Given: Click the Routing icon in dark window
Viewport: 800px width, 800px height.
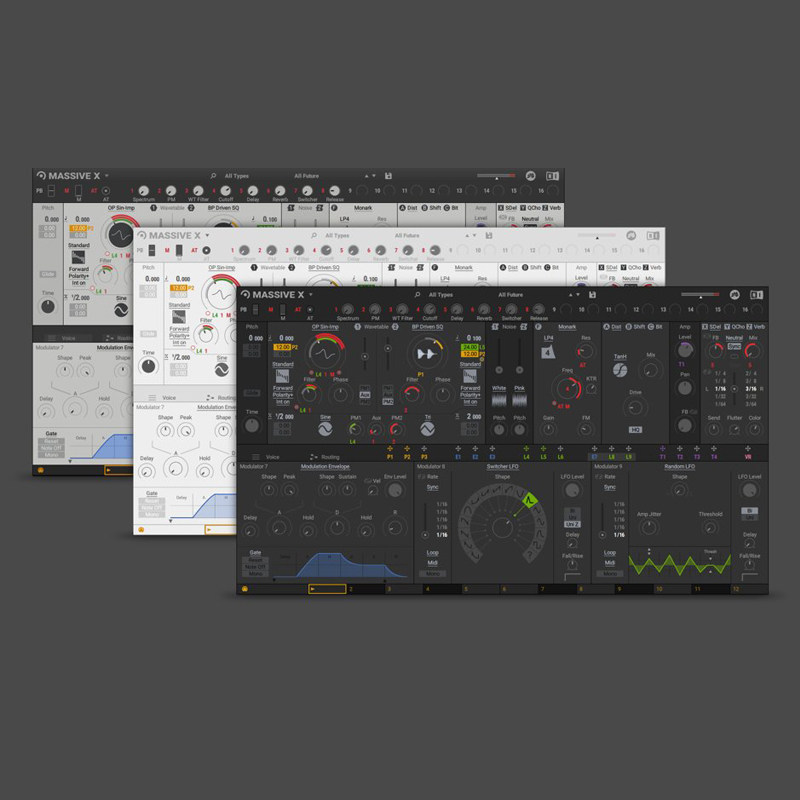Looking at the screenshot, I should click(314, 457).
